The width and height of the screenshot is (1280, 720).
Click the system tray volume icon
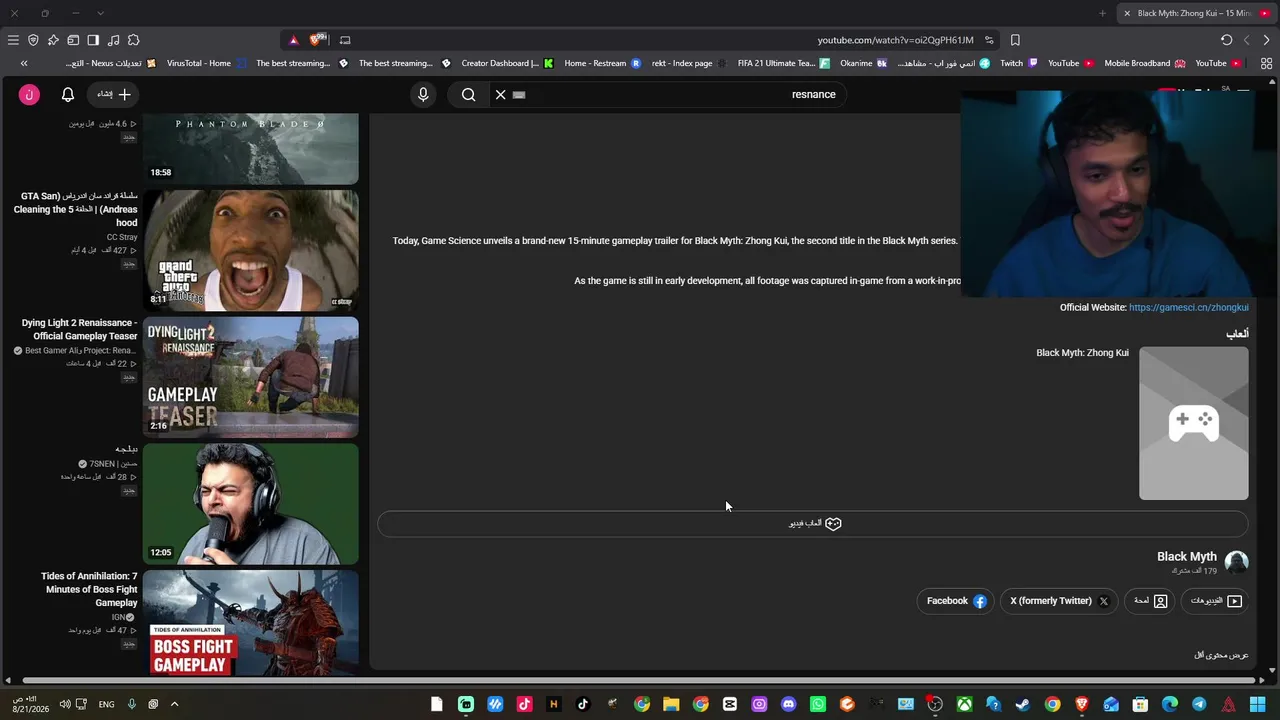65,704
